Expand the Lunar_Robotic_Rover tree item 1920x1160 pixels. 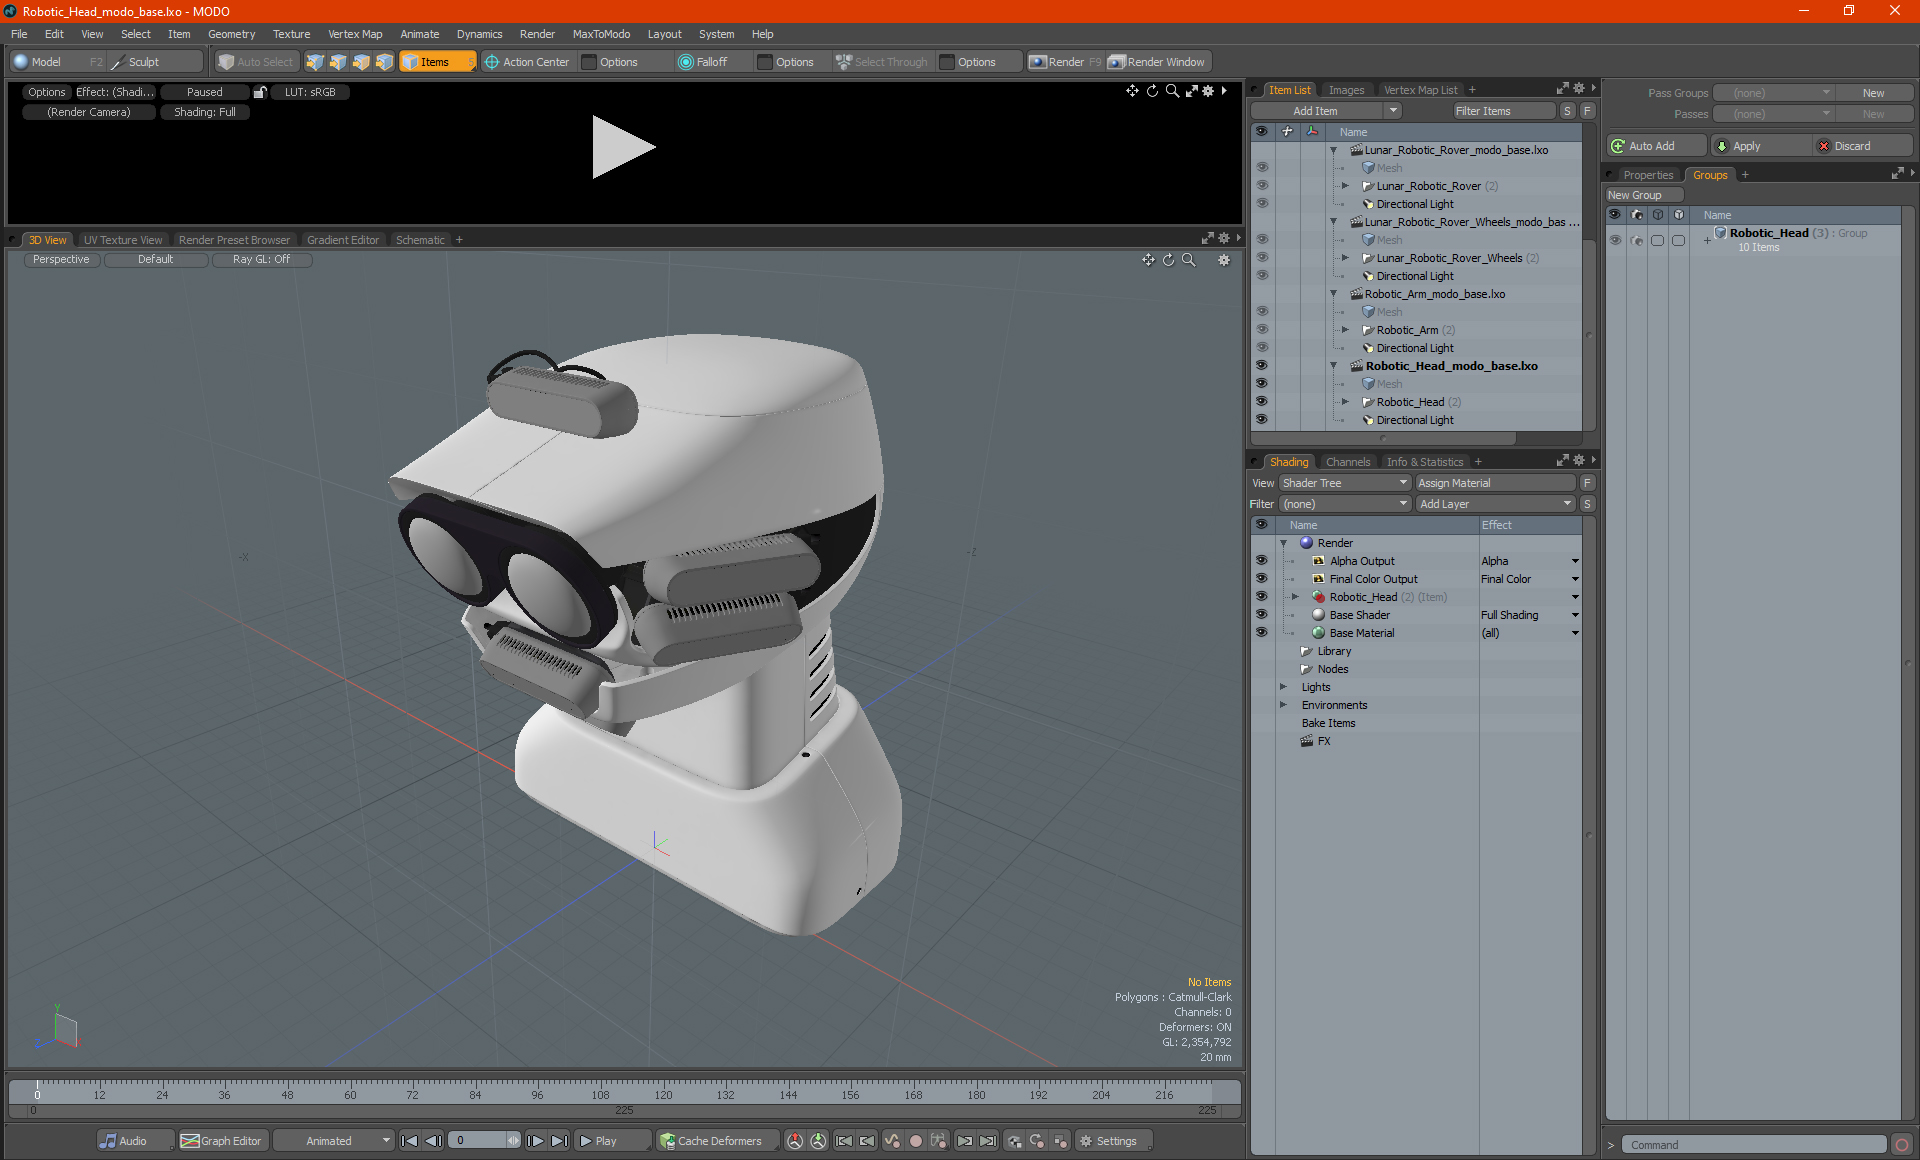click(x=1345, y=186)
